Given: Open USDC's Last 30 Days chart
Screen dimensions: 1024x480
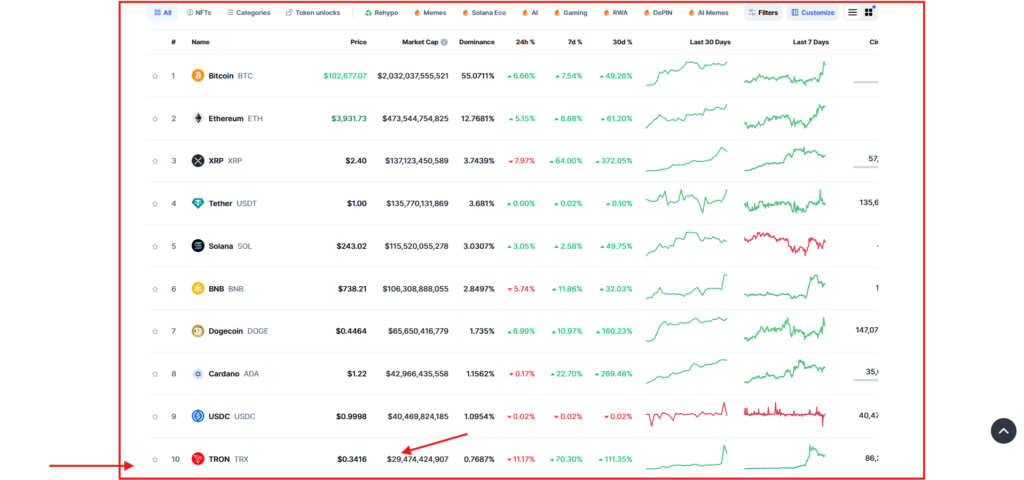Looking at the screenshot, I should pyautogui.click(x=686, y=415).
